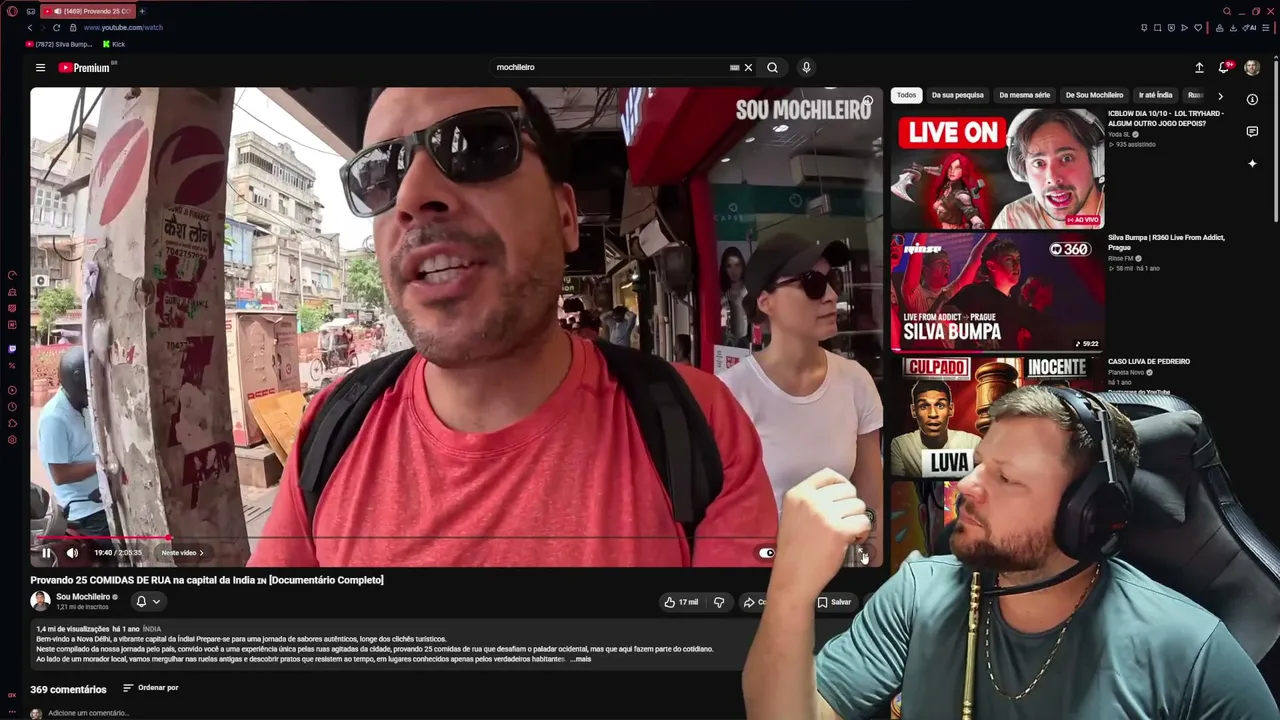
Task: Click the mochileiro search field
Action: click(x=610, y=68)
